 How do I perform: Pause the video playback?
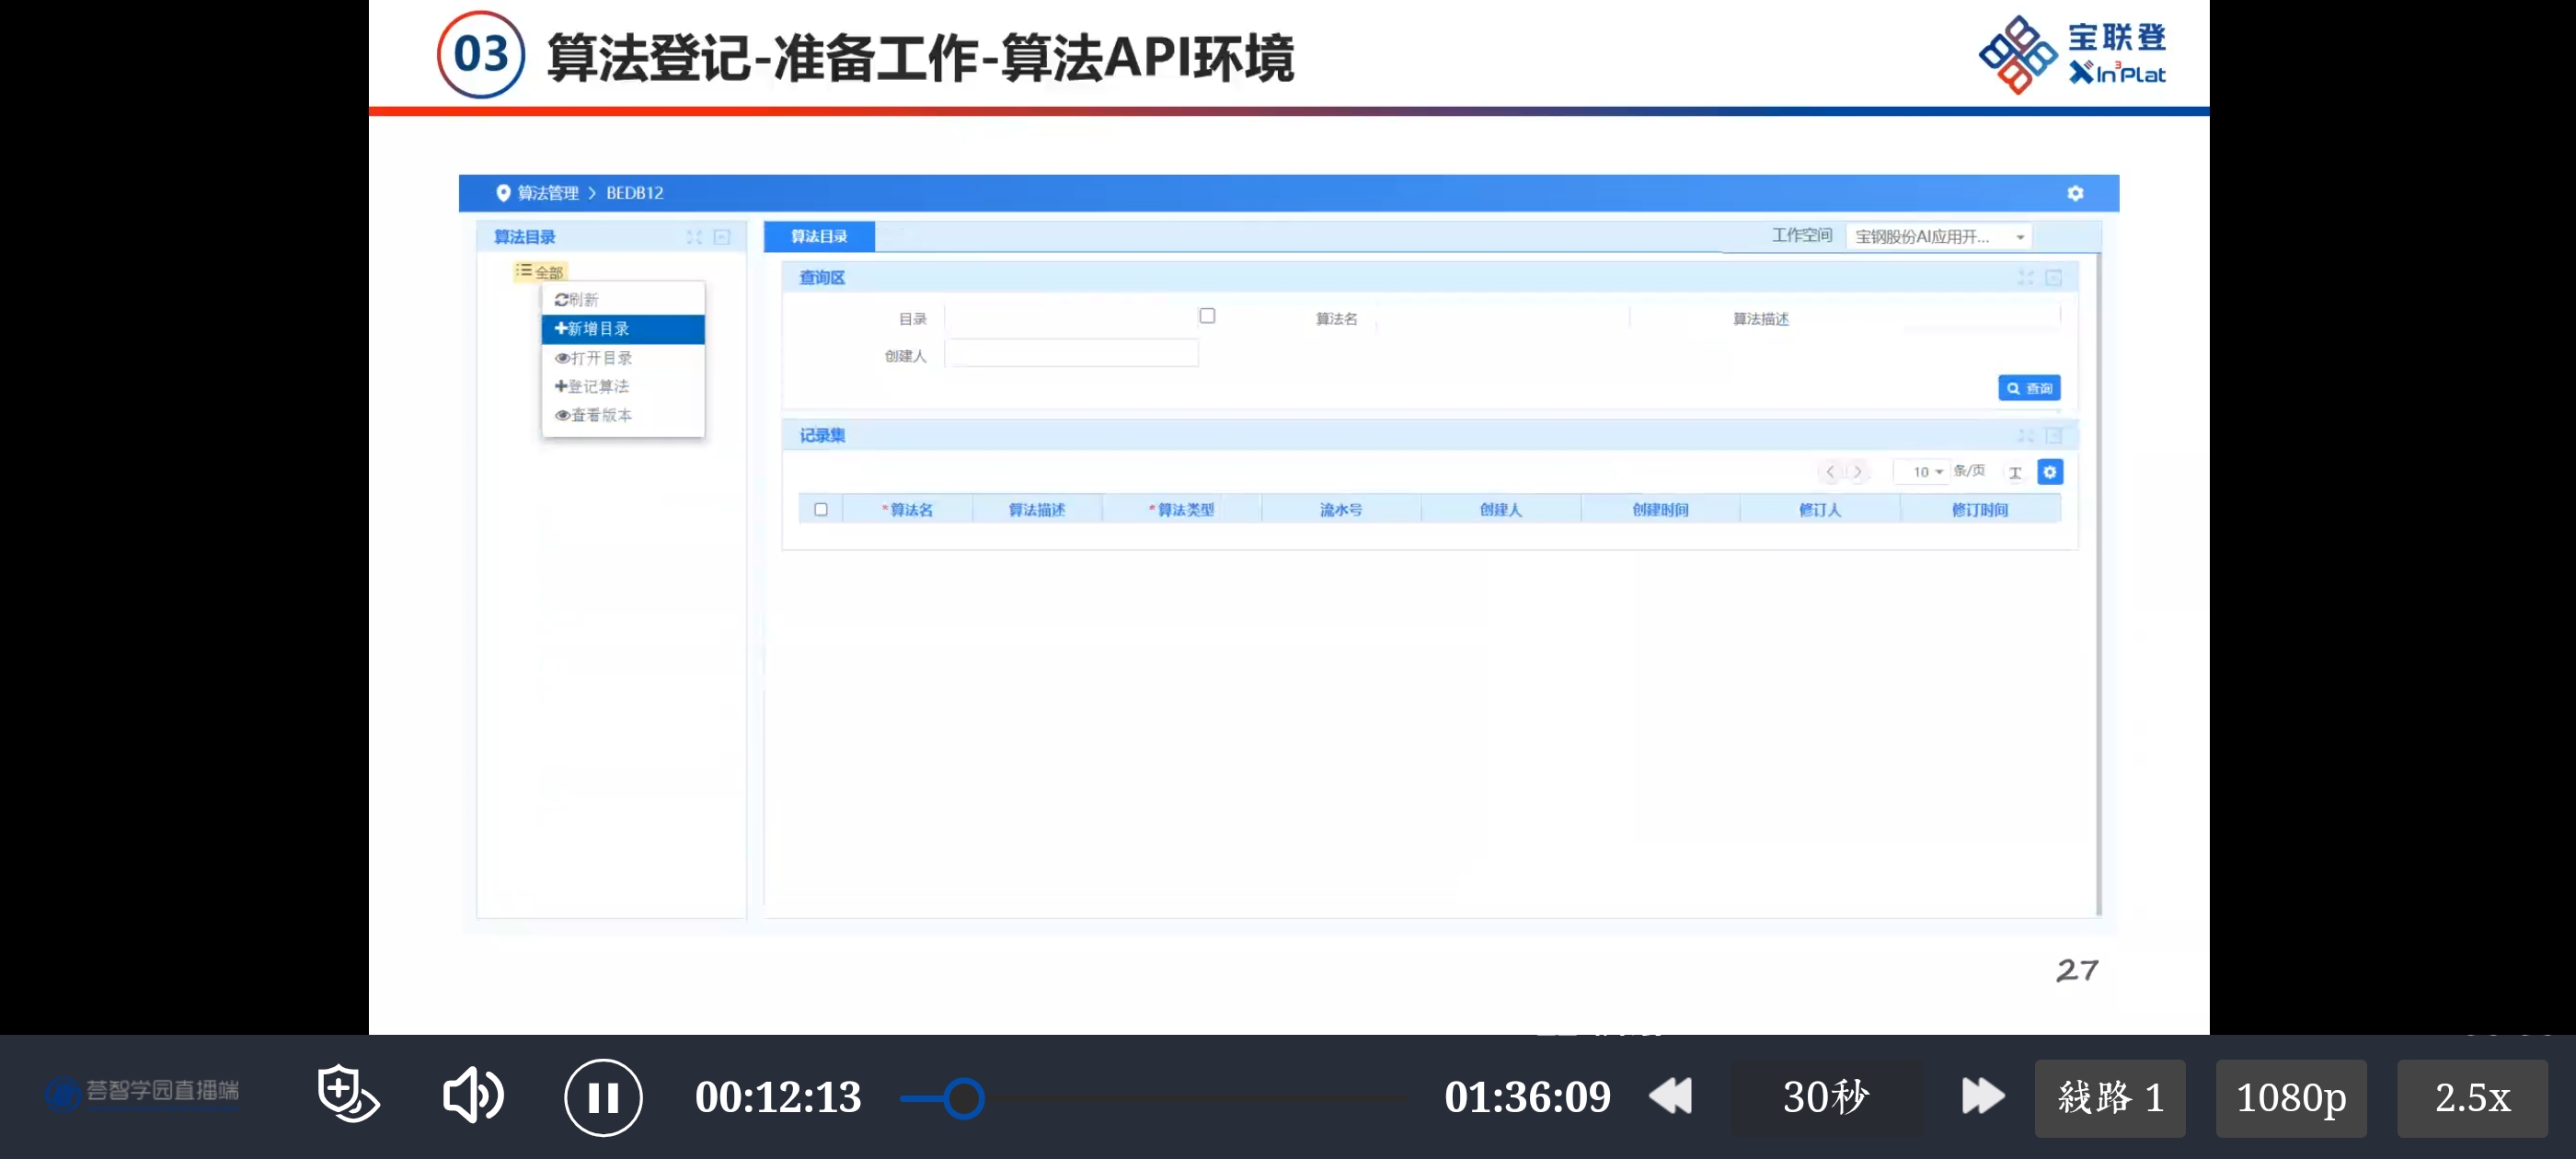pos(603,1097)
